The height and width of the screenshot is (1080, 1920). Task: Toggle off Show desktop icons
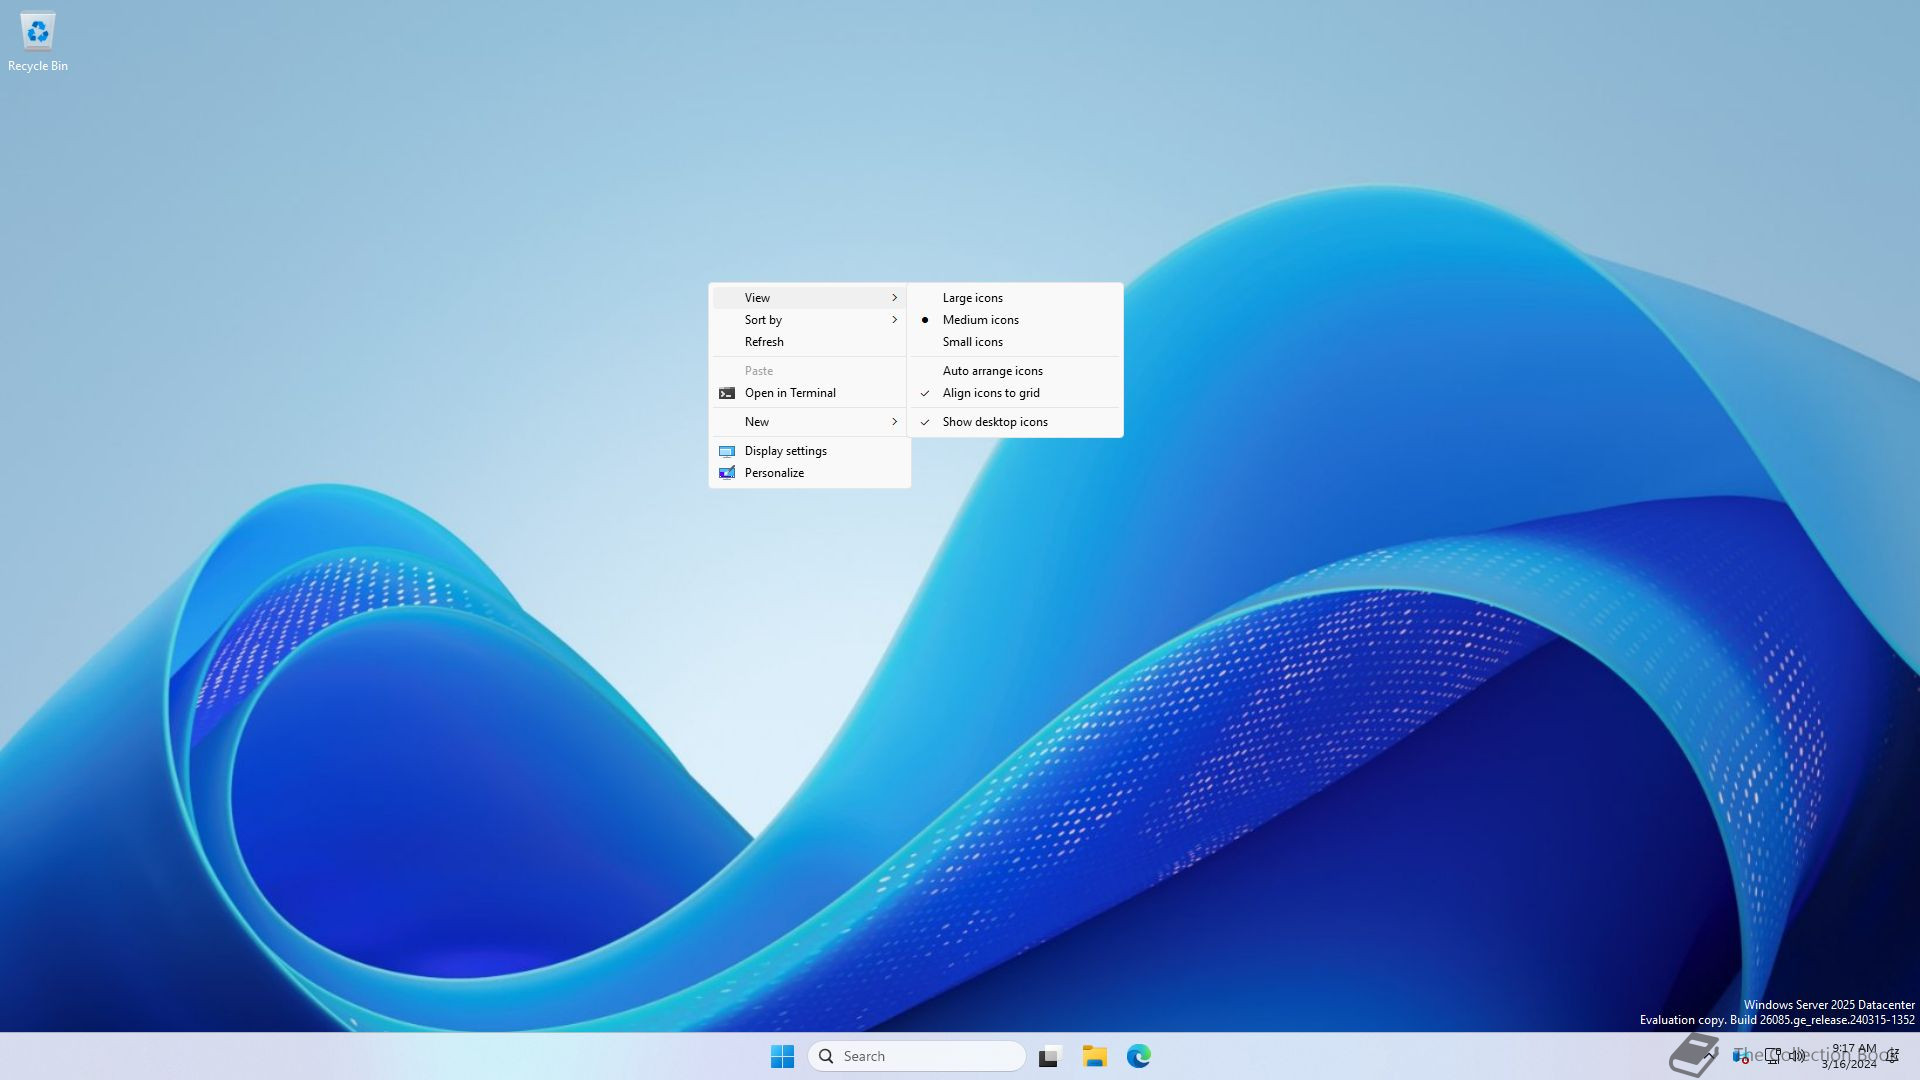point(994,422)
